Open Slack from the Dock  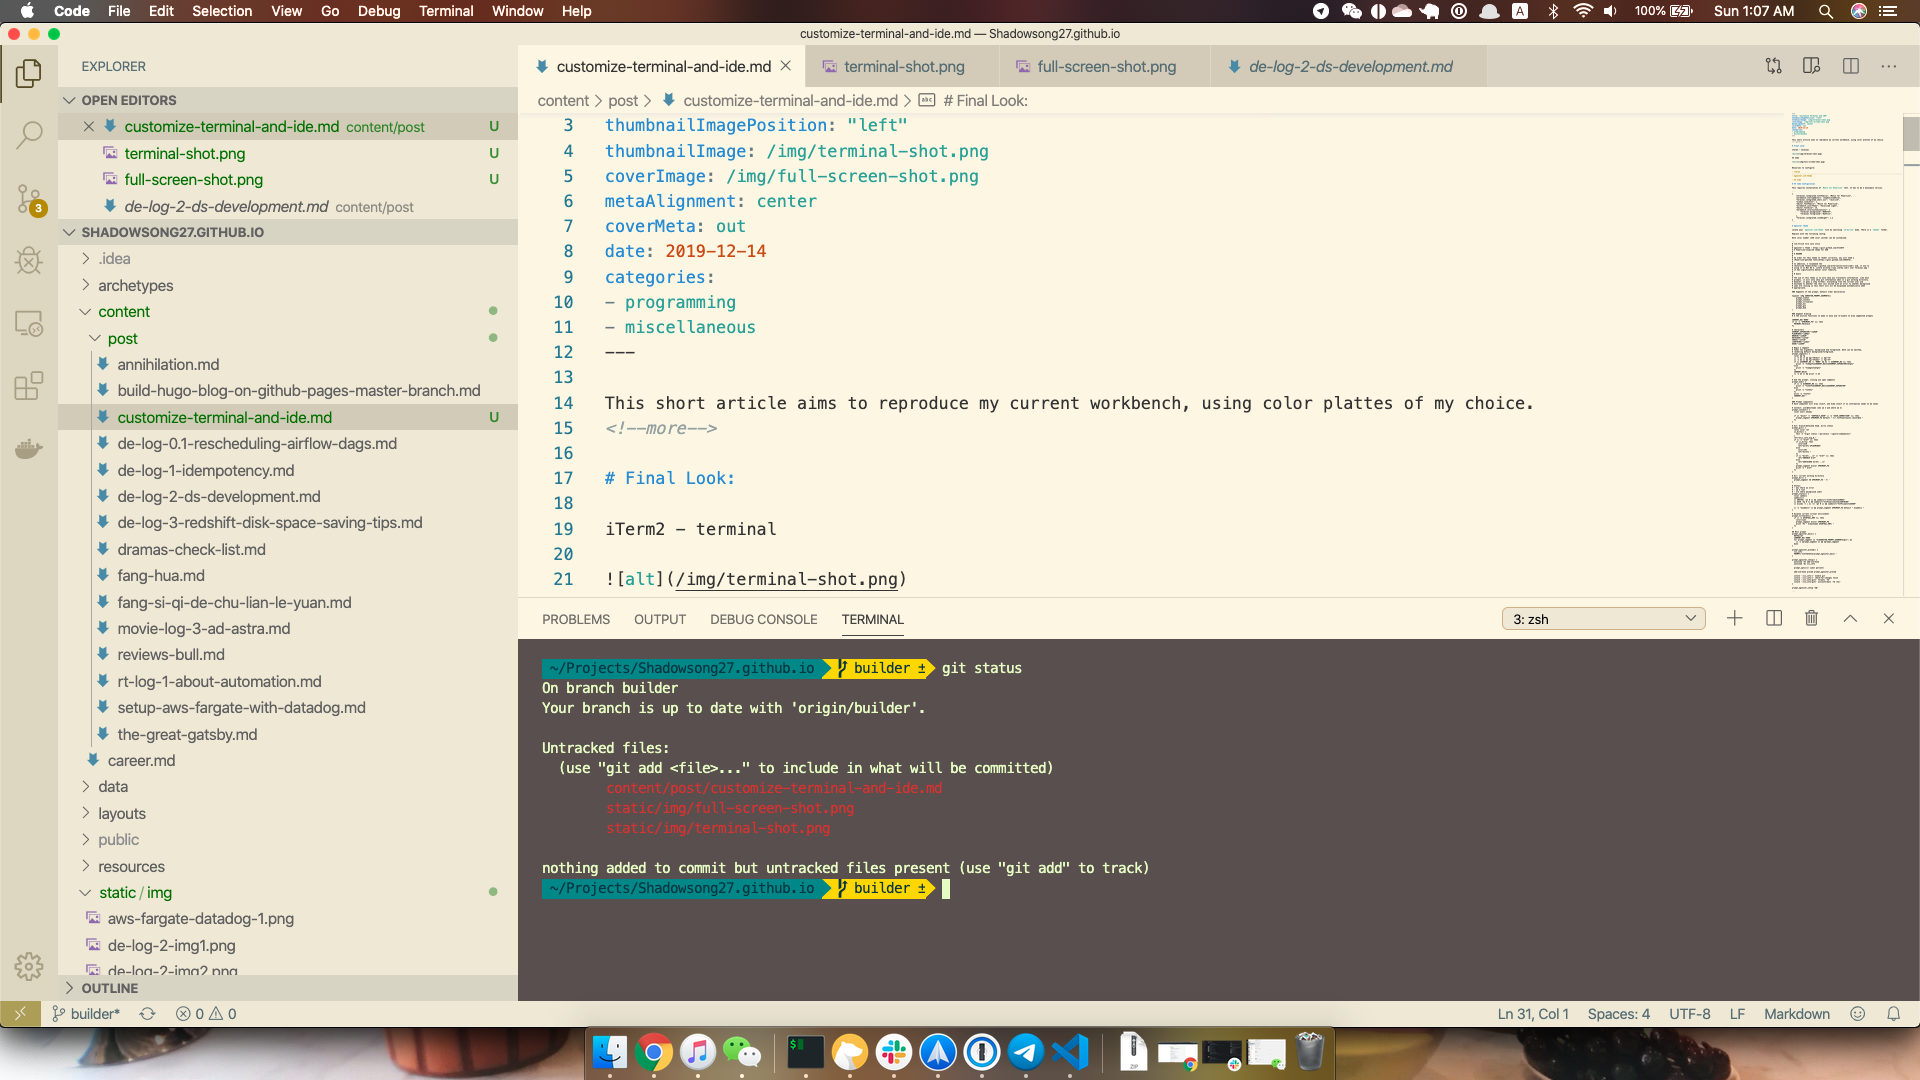(x=894, y=1052)
